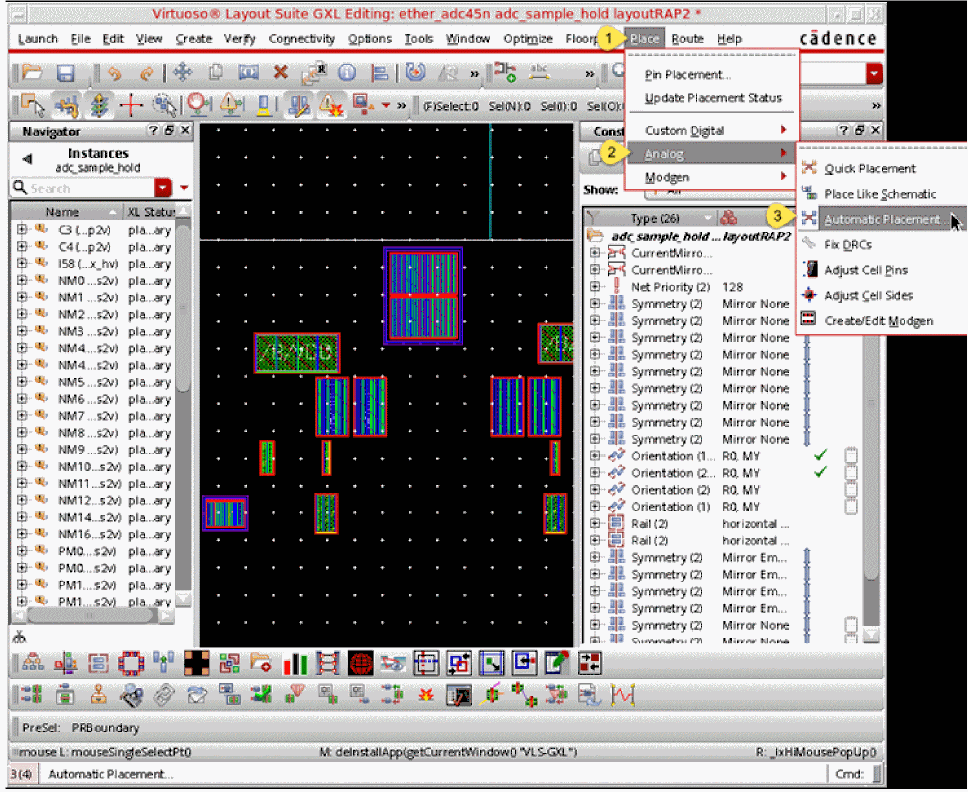Choose Quick Placement from the Analog submenu

870,168
